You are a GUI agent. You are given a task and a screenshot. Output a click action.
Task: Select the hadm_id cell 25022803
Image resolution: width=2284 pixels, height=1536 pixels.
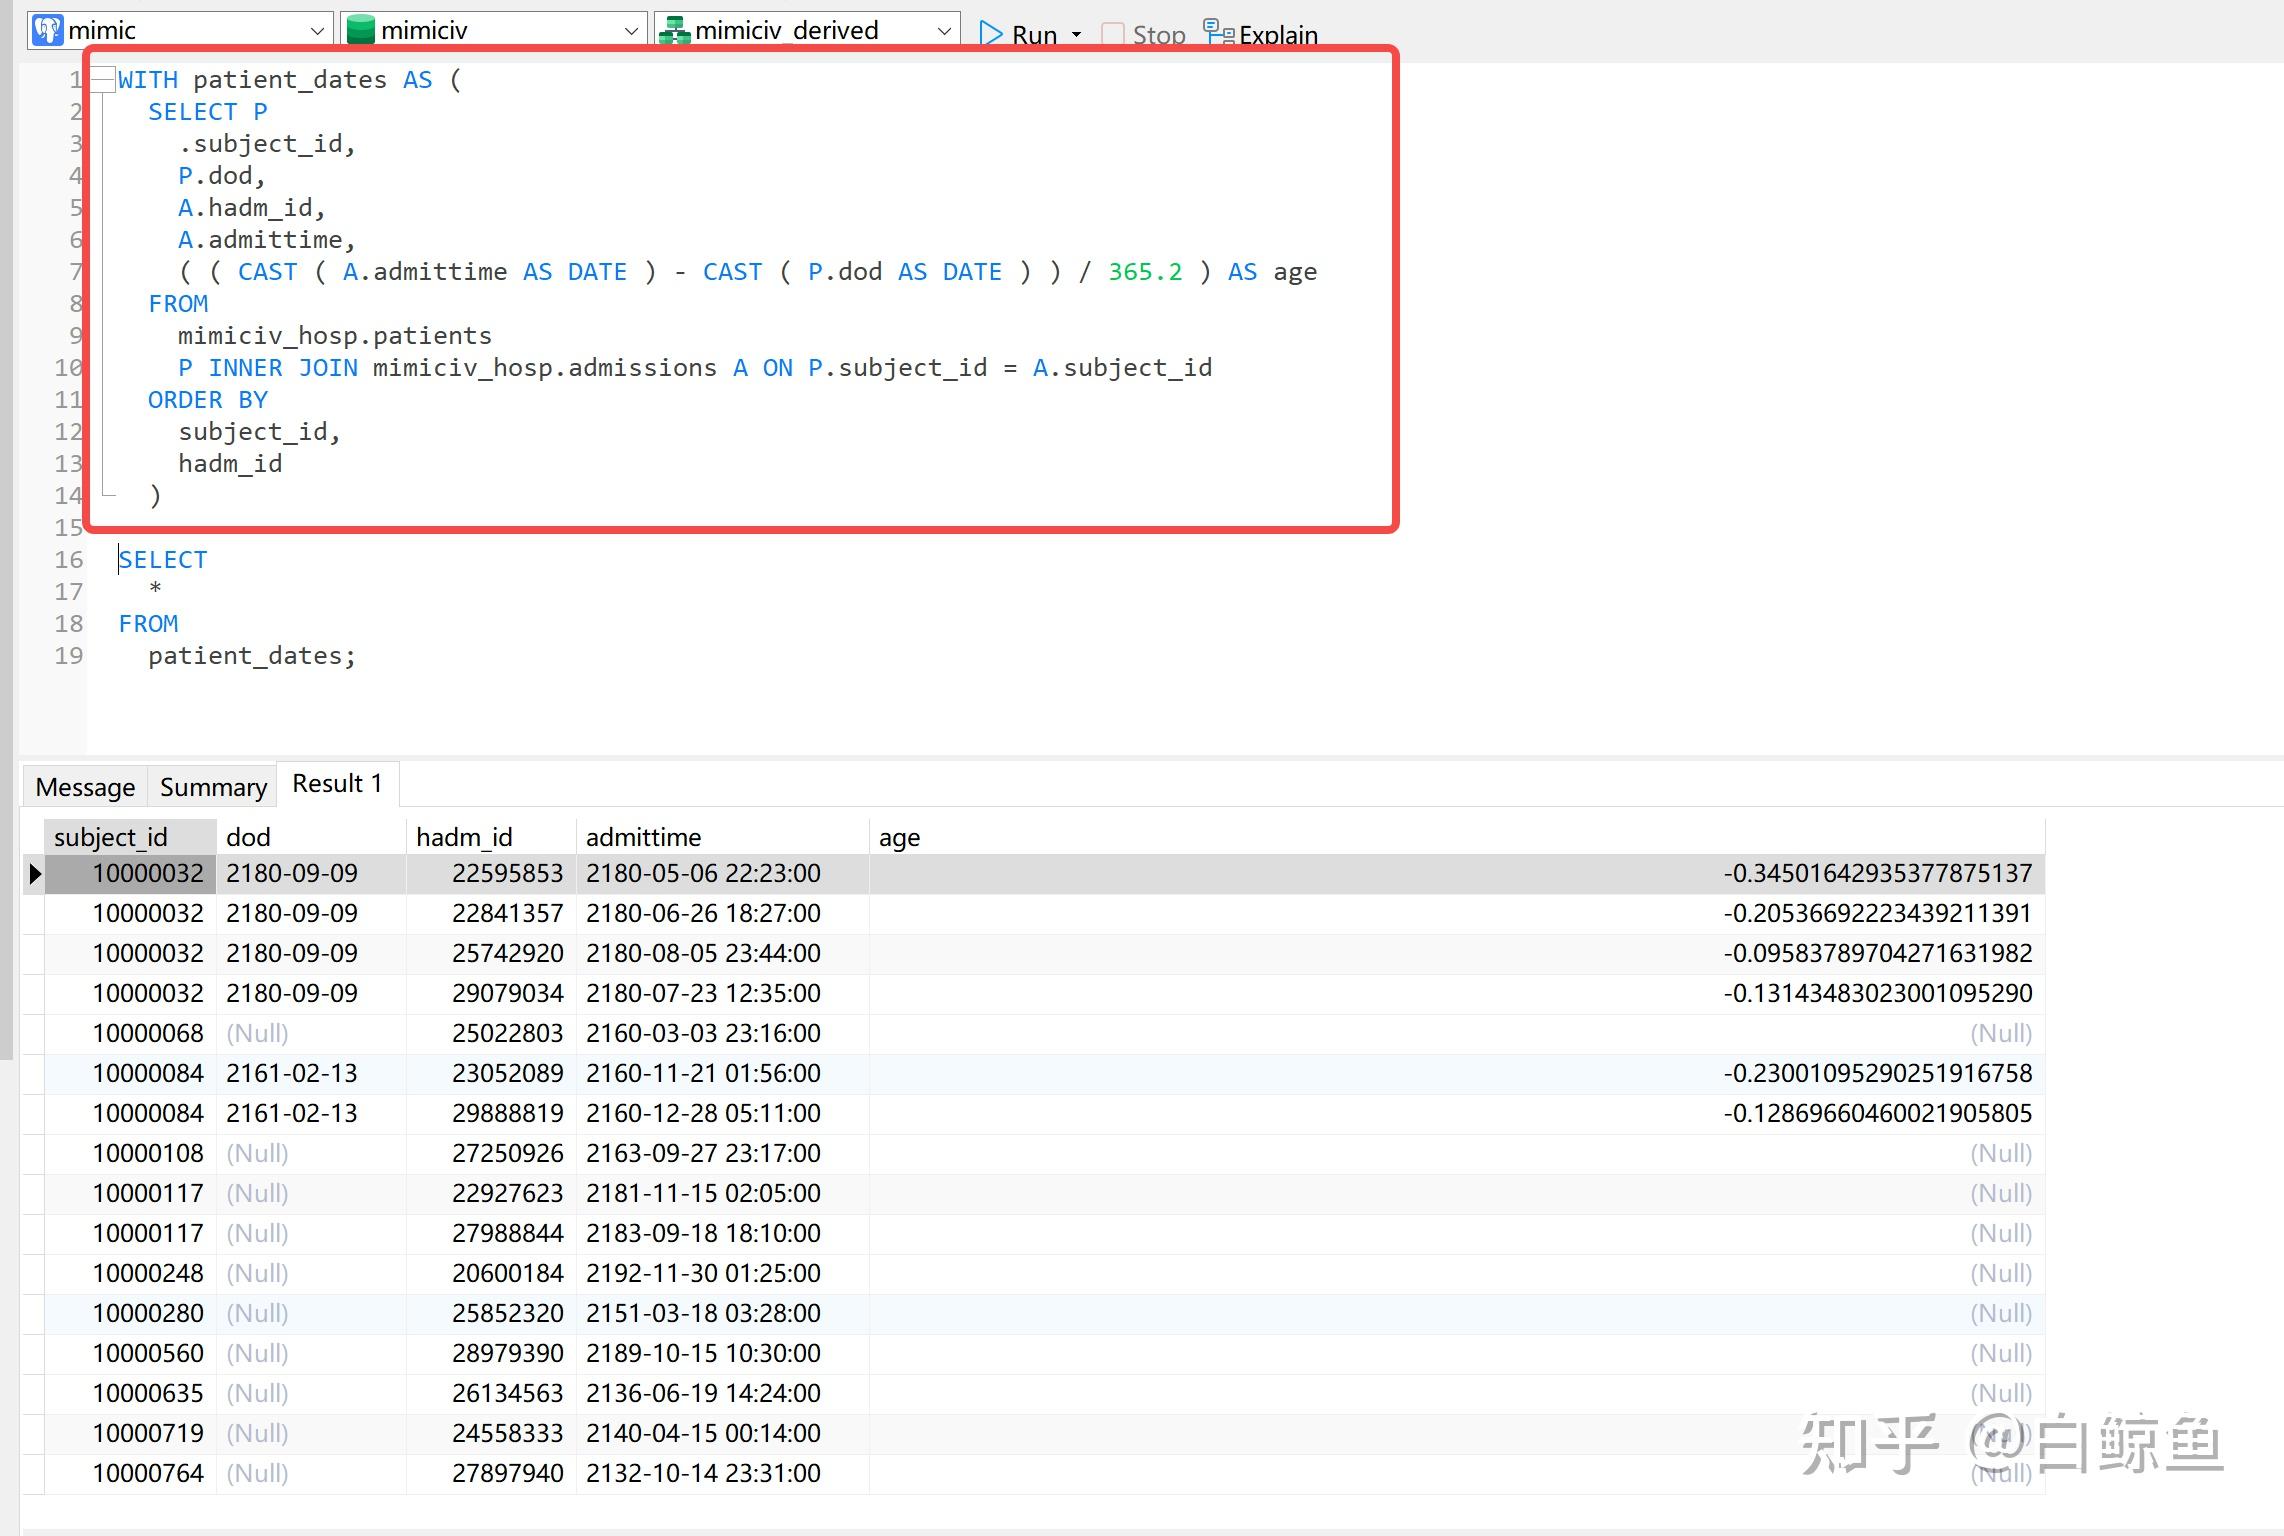click(x=507, y=1033)
